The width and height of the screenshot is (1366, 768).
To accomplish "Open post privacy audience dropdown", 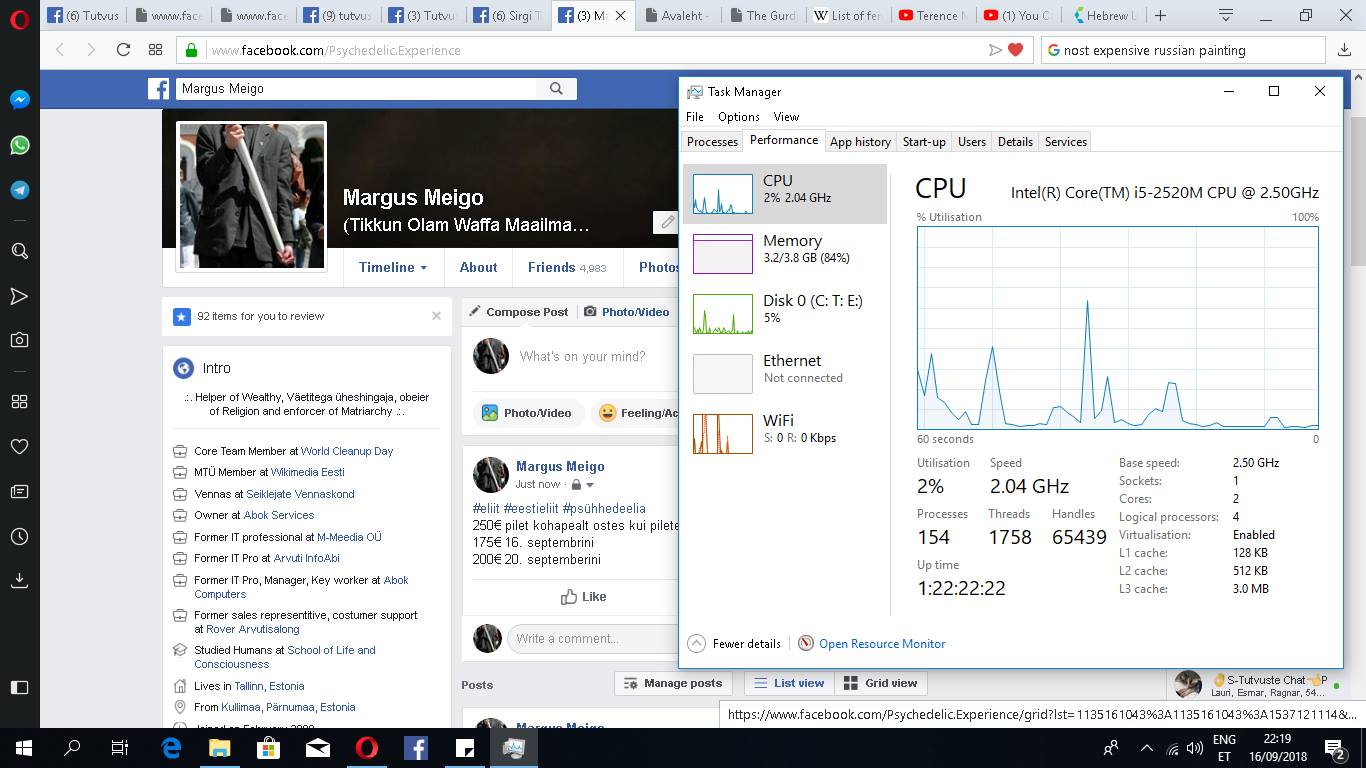I will [x=582, y=485].
